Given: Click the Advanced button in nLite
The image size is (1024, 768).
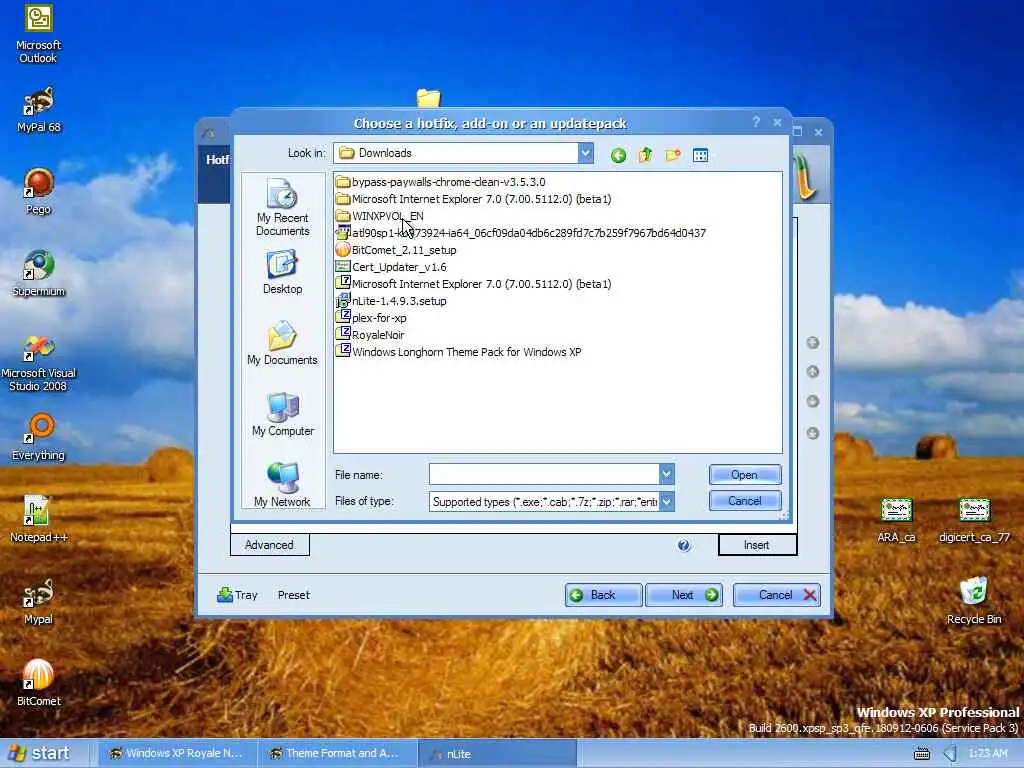Looking at the screenshot, I should pyautogui.click(x=269, y=545).
